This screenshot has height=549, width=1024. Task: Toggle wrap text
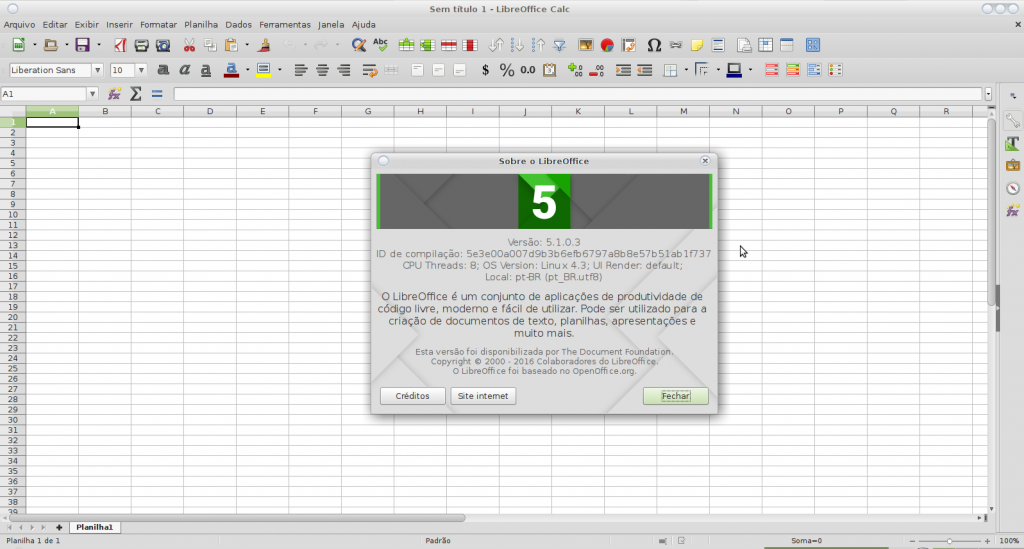pos(370,70)
